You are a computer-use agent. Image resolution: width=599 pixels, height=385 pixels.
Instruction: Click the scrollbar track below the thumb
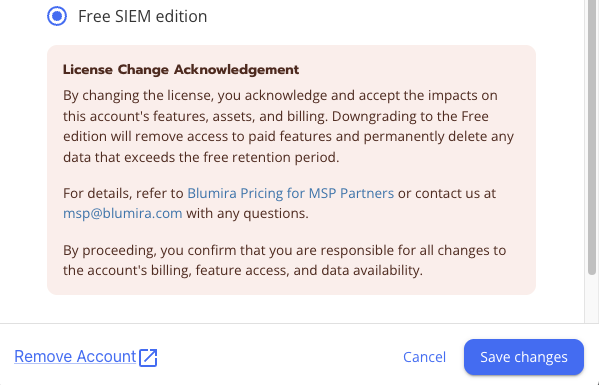pos(592,299)
